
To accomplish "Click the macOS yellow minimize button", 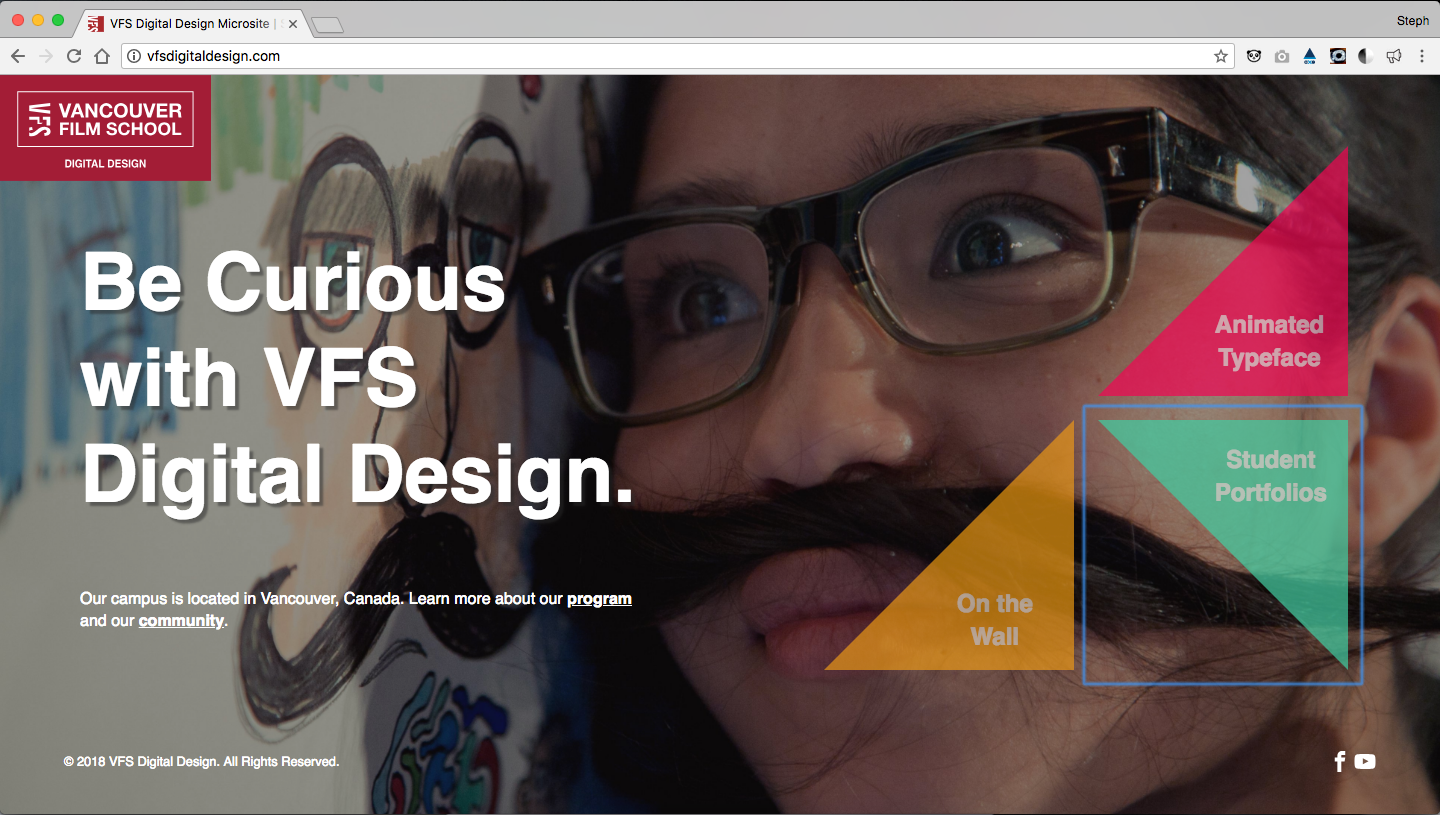I will tap(38, 20).
